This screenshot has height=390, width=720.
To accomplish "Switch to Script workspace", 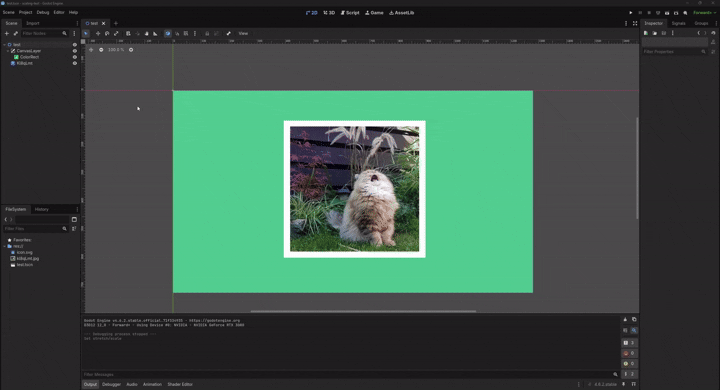I will [x=350, y=13].
